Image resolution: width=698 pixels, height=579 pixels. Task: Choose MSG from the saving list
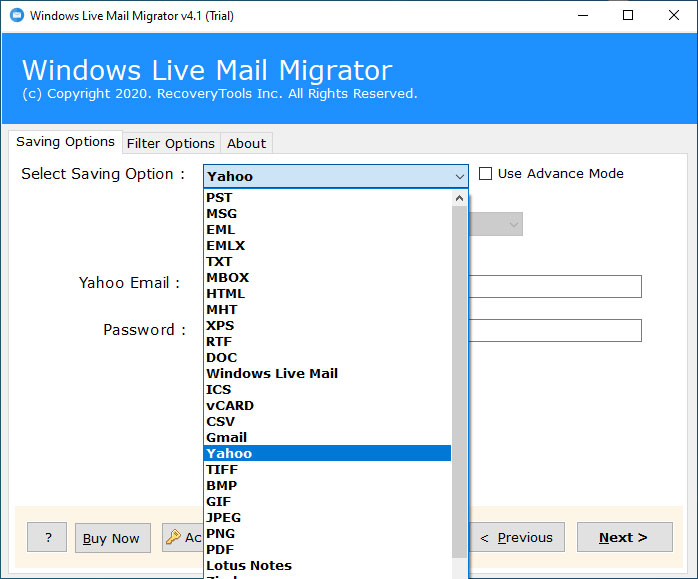click(328, 214)
